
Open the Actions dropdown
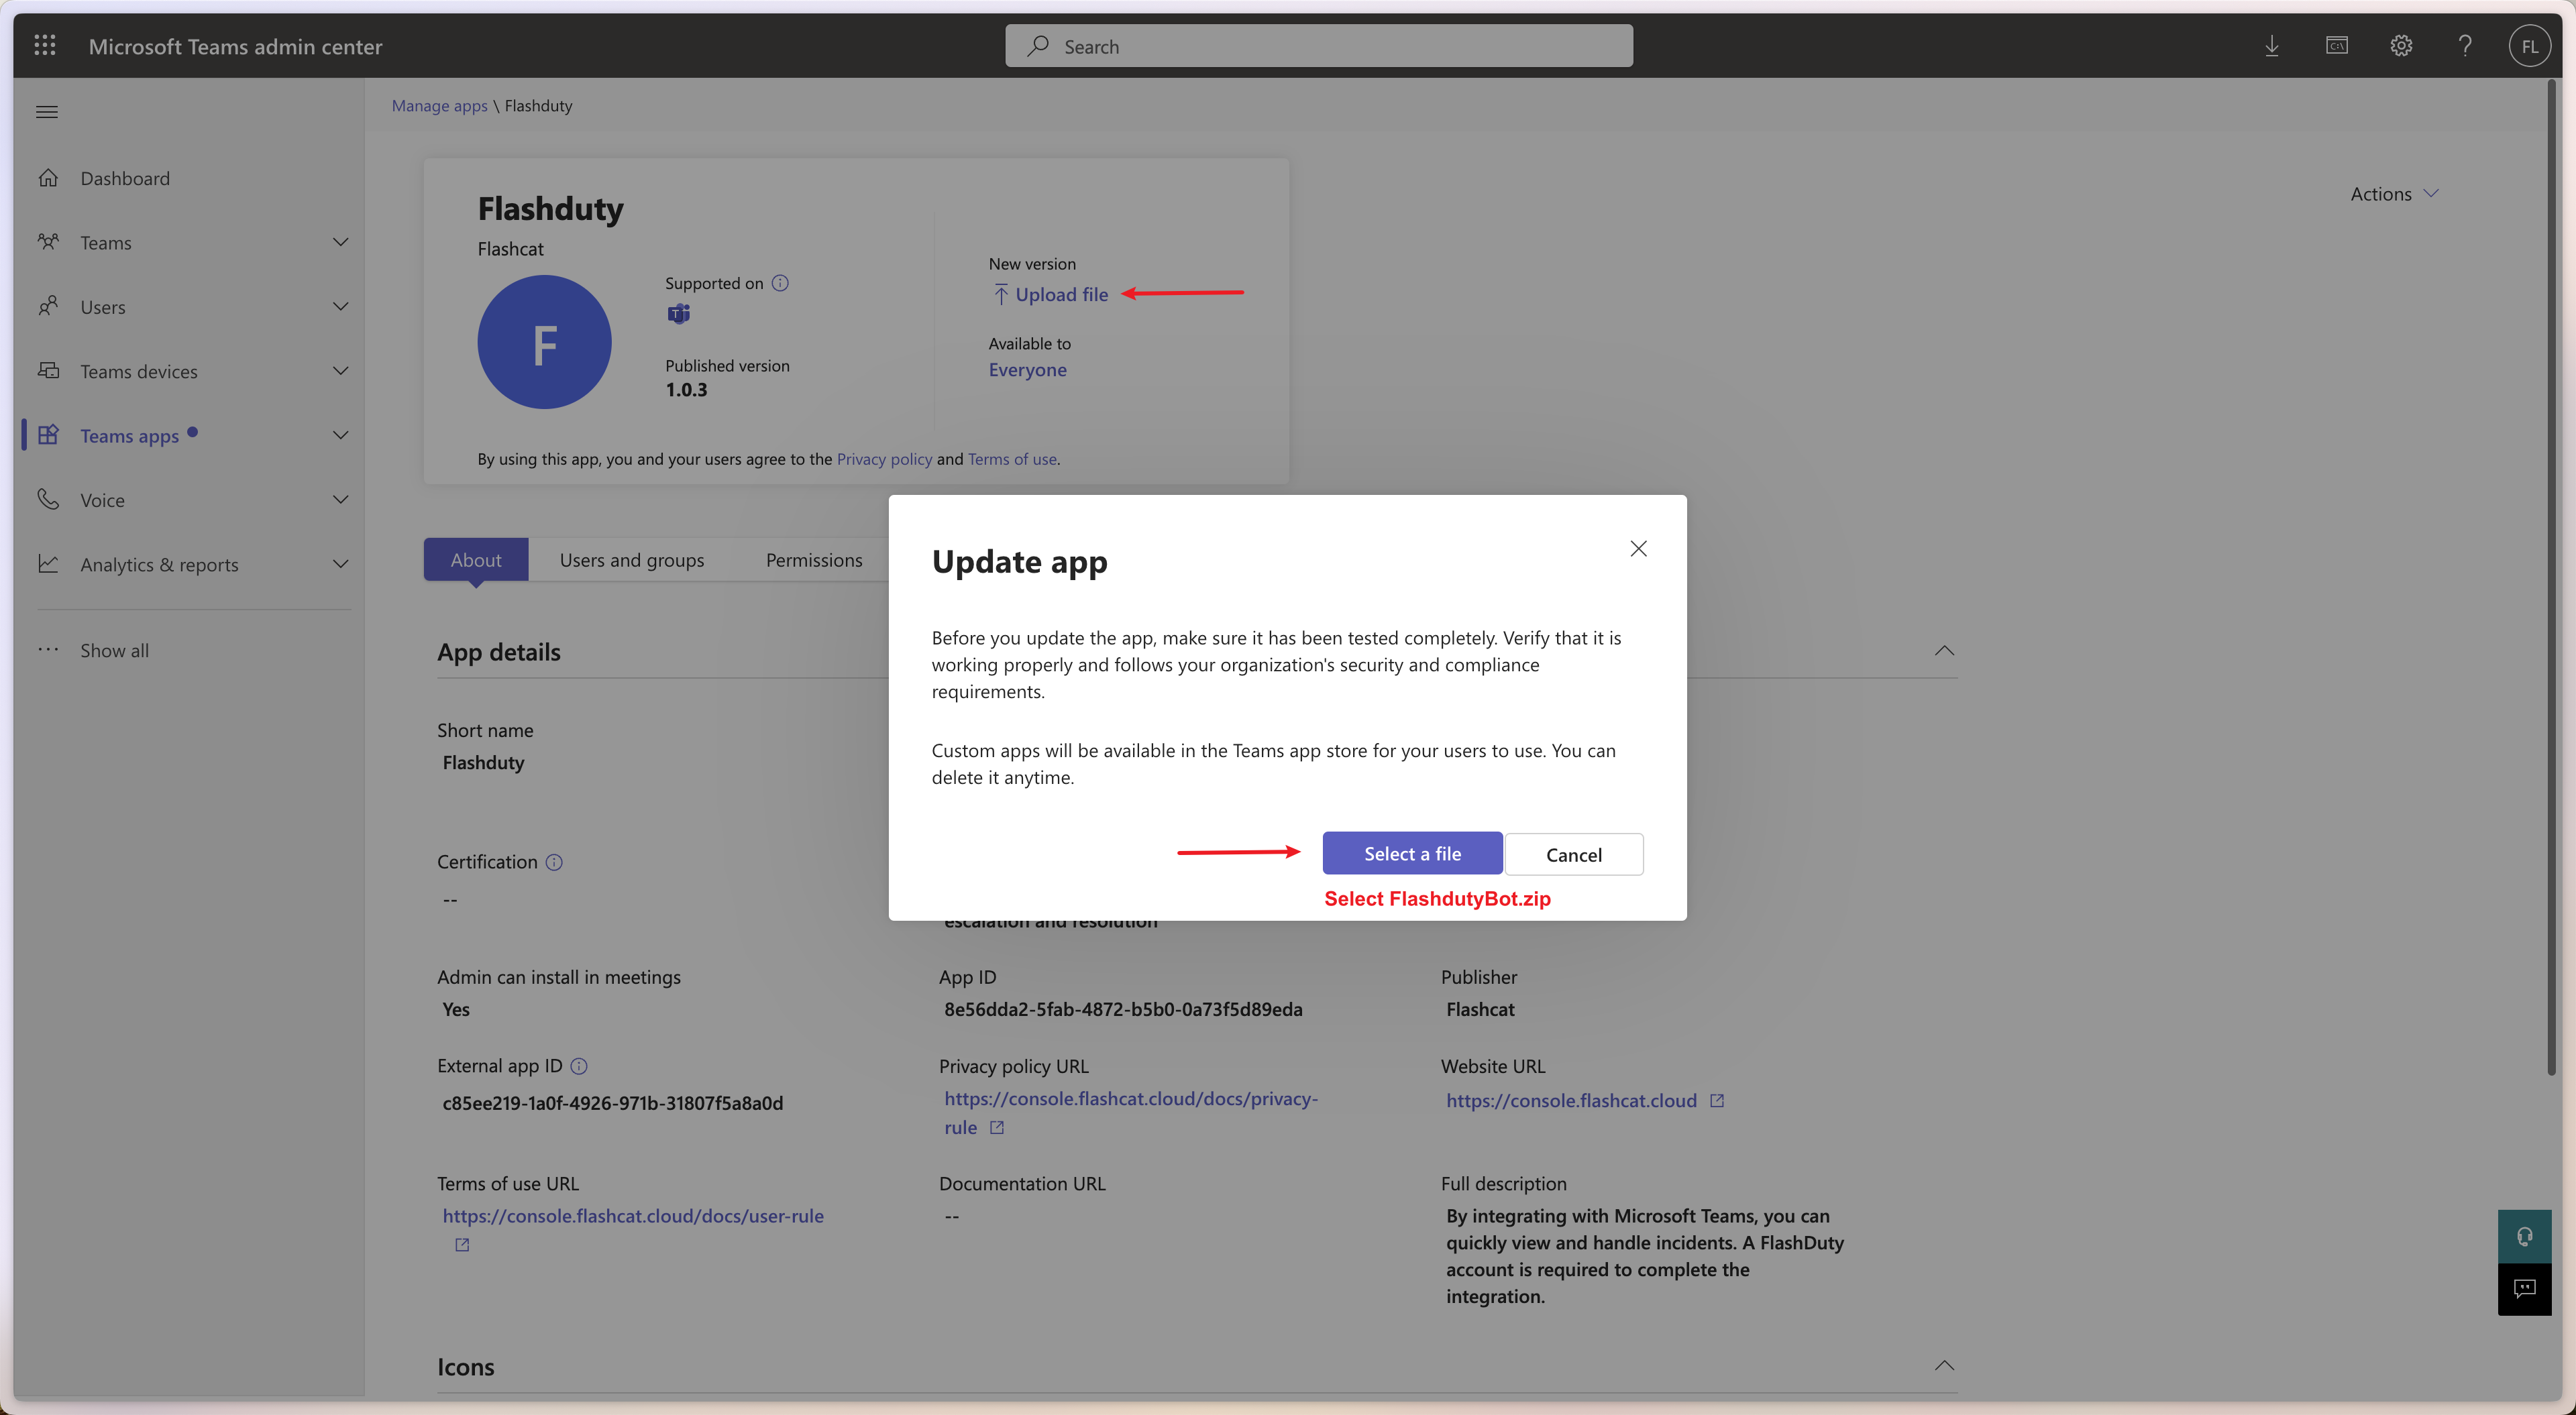tap(2394, 194)
